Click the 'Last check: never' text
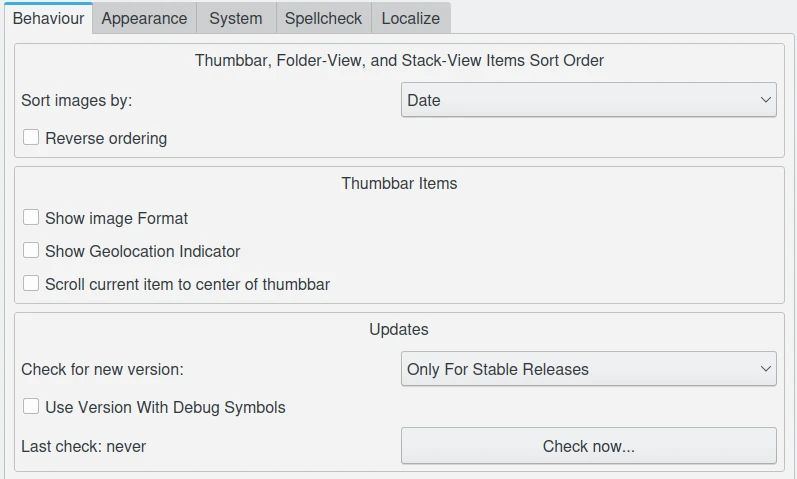 point(84,446)
